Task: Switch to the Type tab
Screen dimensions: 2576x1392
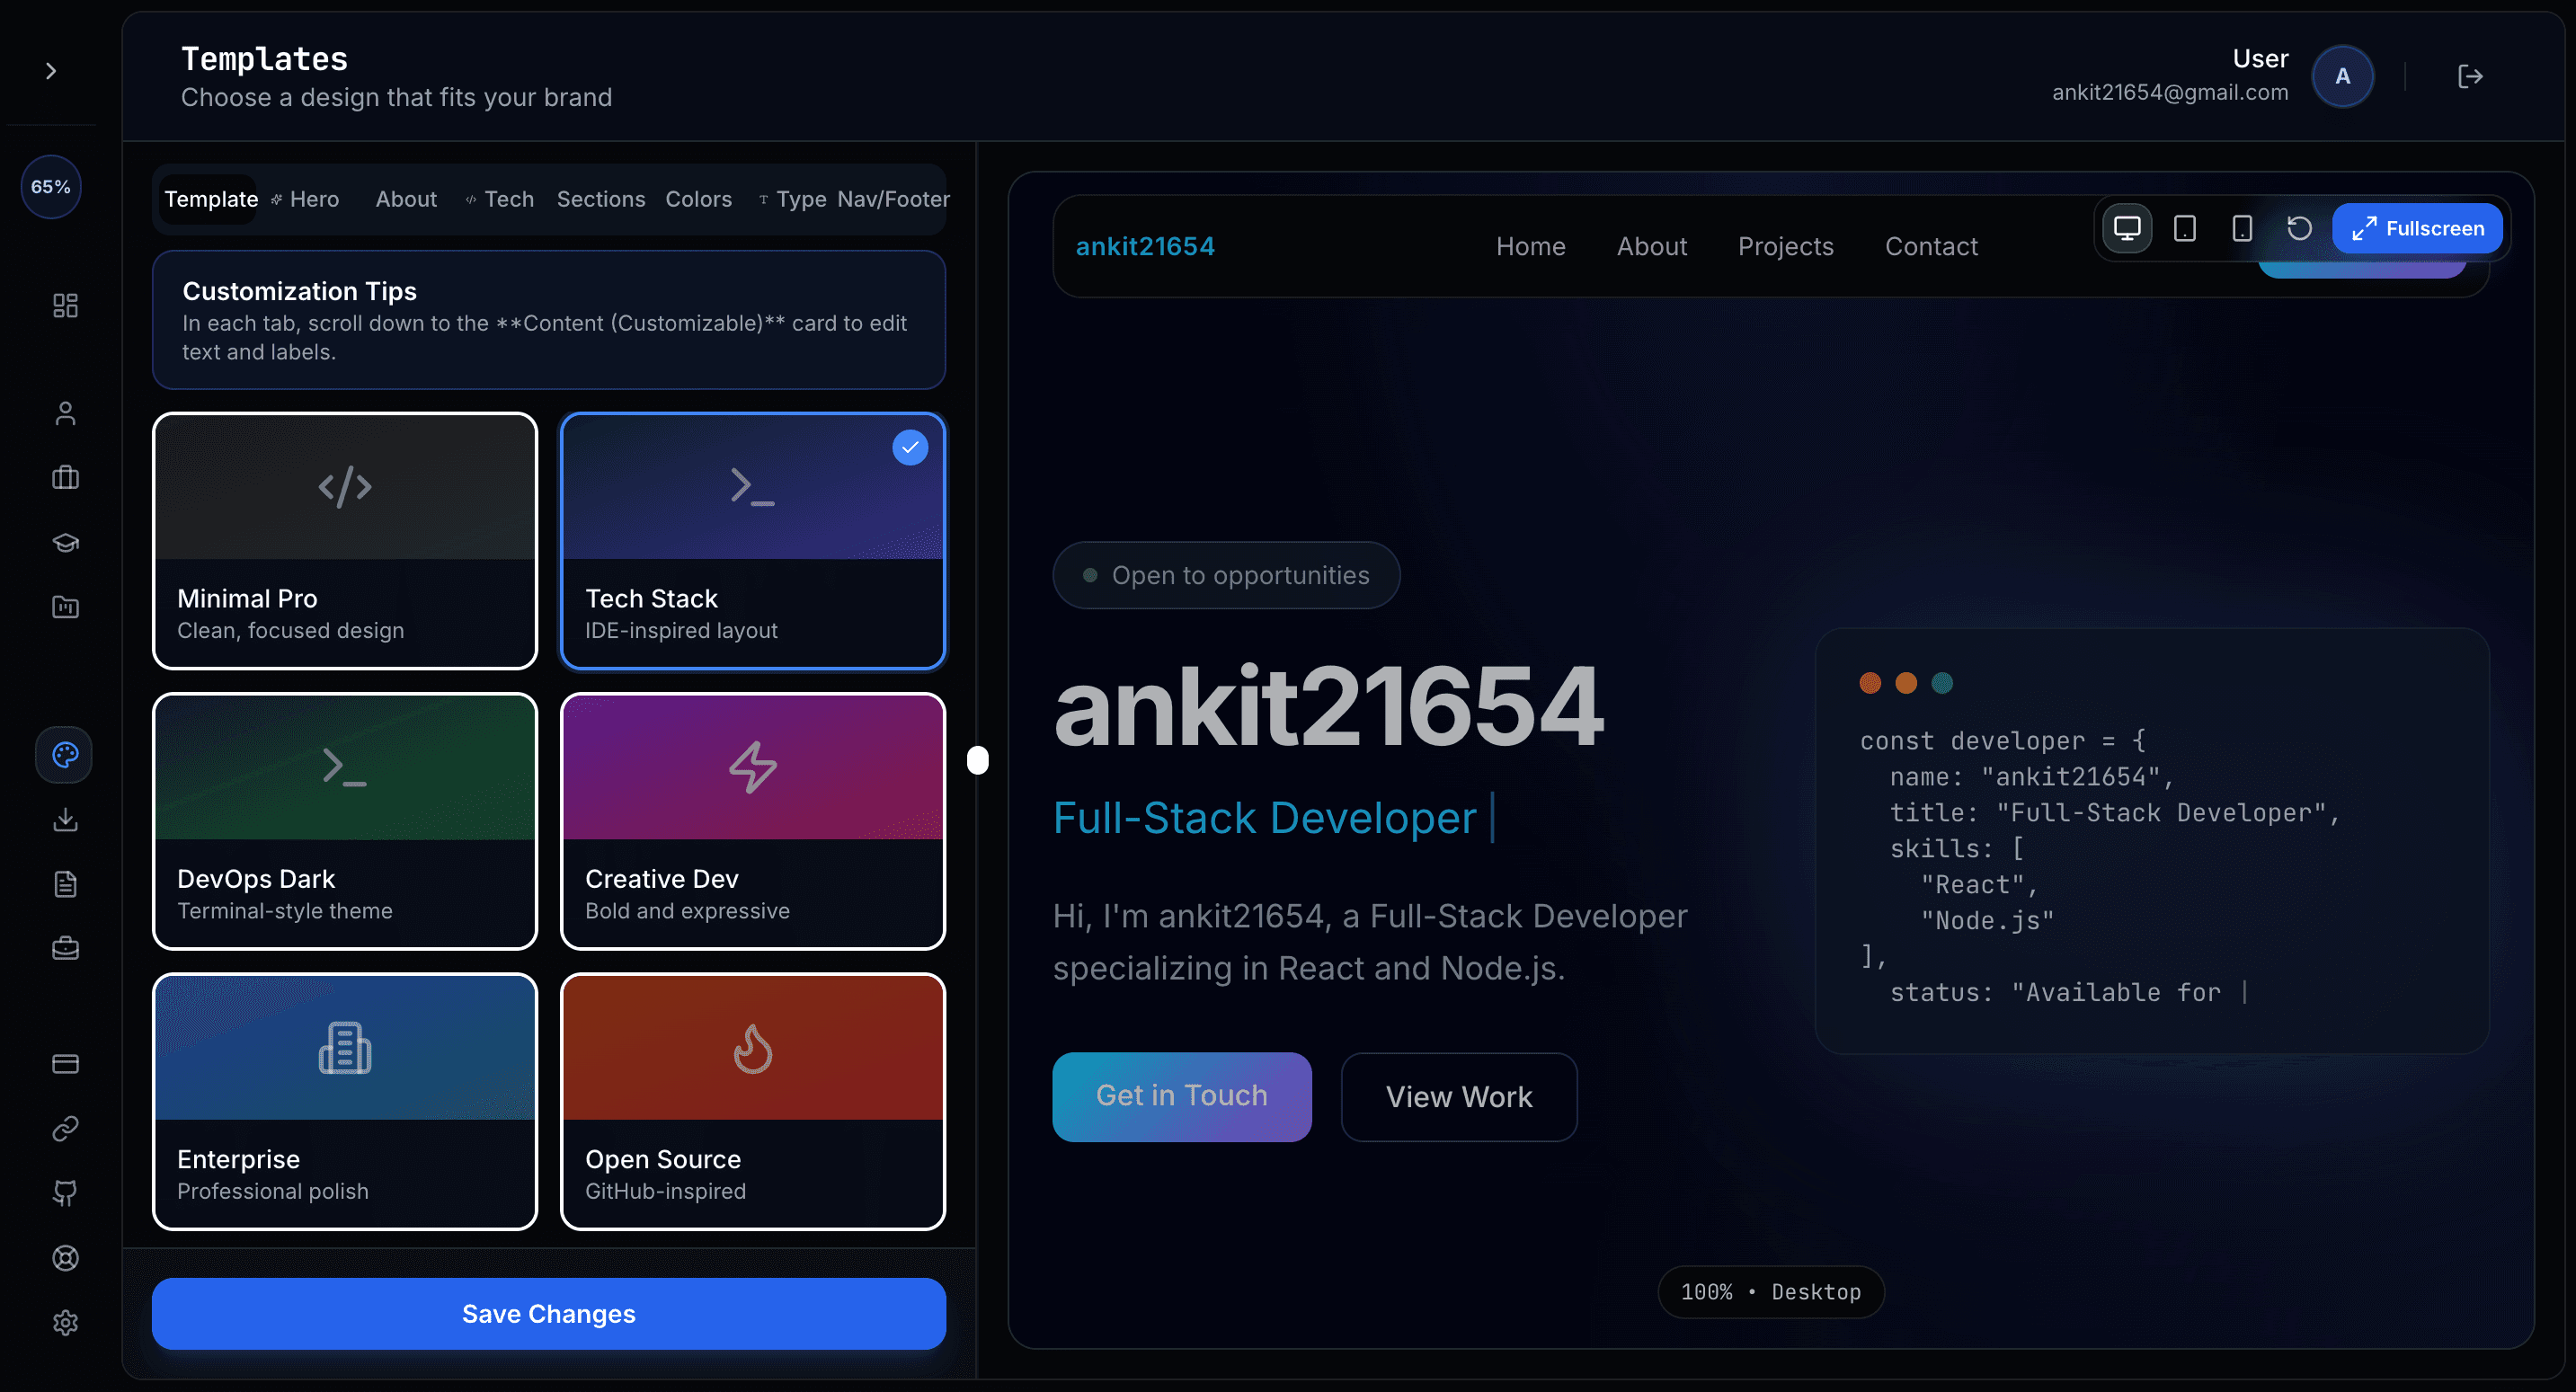Action: pyautogui.click(x=792, y=199)
